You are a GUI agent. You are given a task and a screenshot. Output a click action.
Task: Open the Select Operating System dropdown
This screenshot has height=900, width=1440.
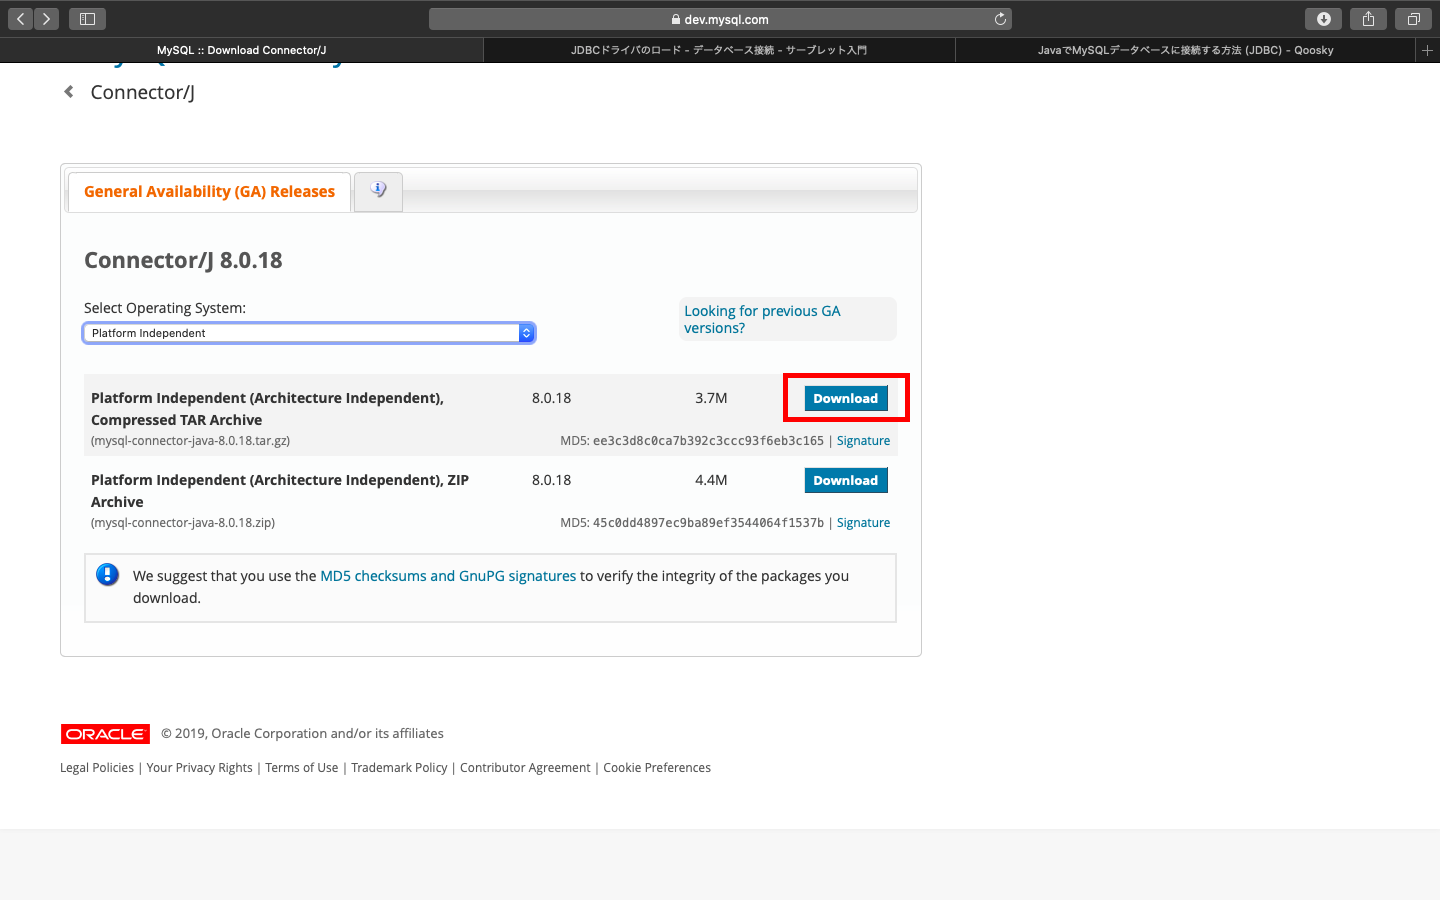309,333
